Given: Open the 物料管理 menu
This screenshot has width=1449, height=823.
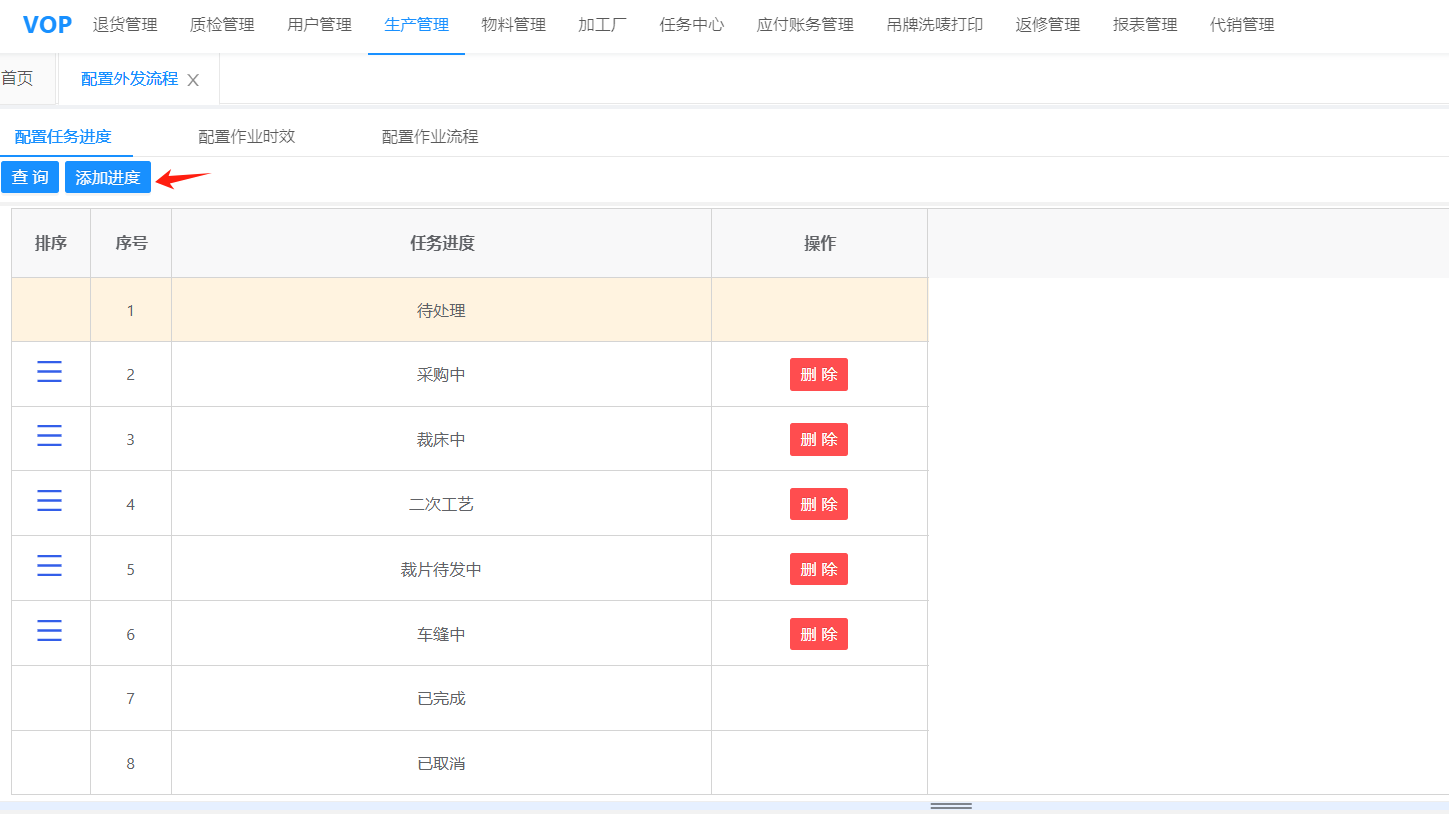Looking at the screenshot, I should pyautogui.click(x=513, y=25).
